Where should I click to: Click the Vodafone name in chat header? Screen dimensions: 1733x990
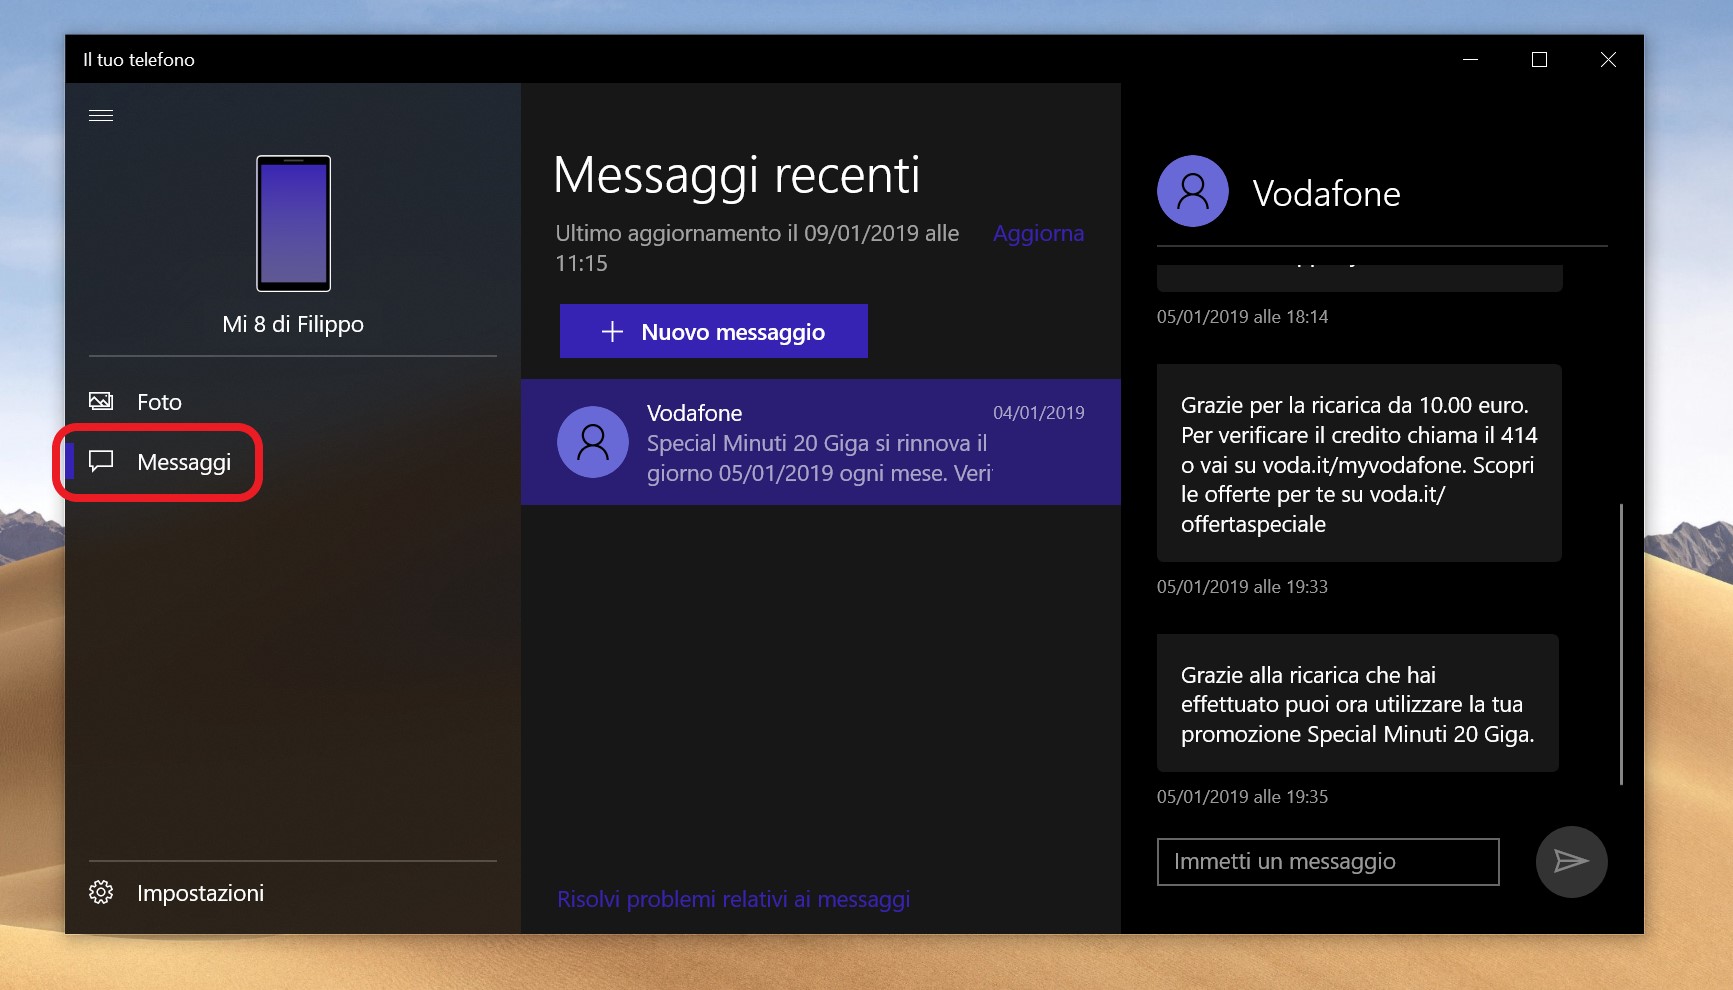(1326, 193)
